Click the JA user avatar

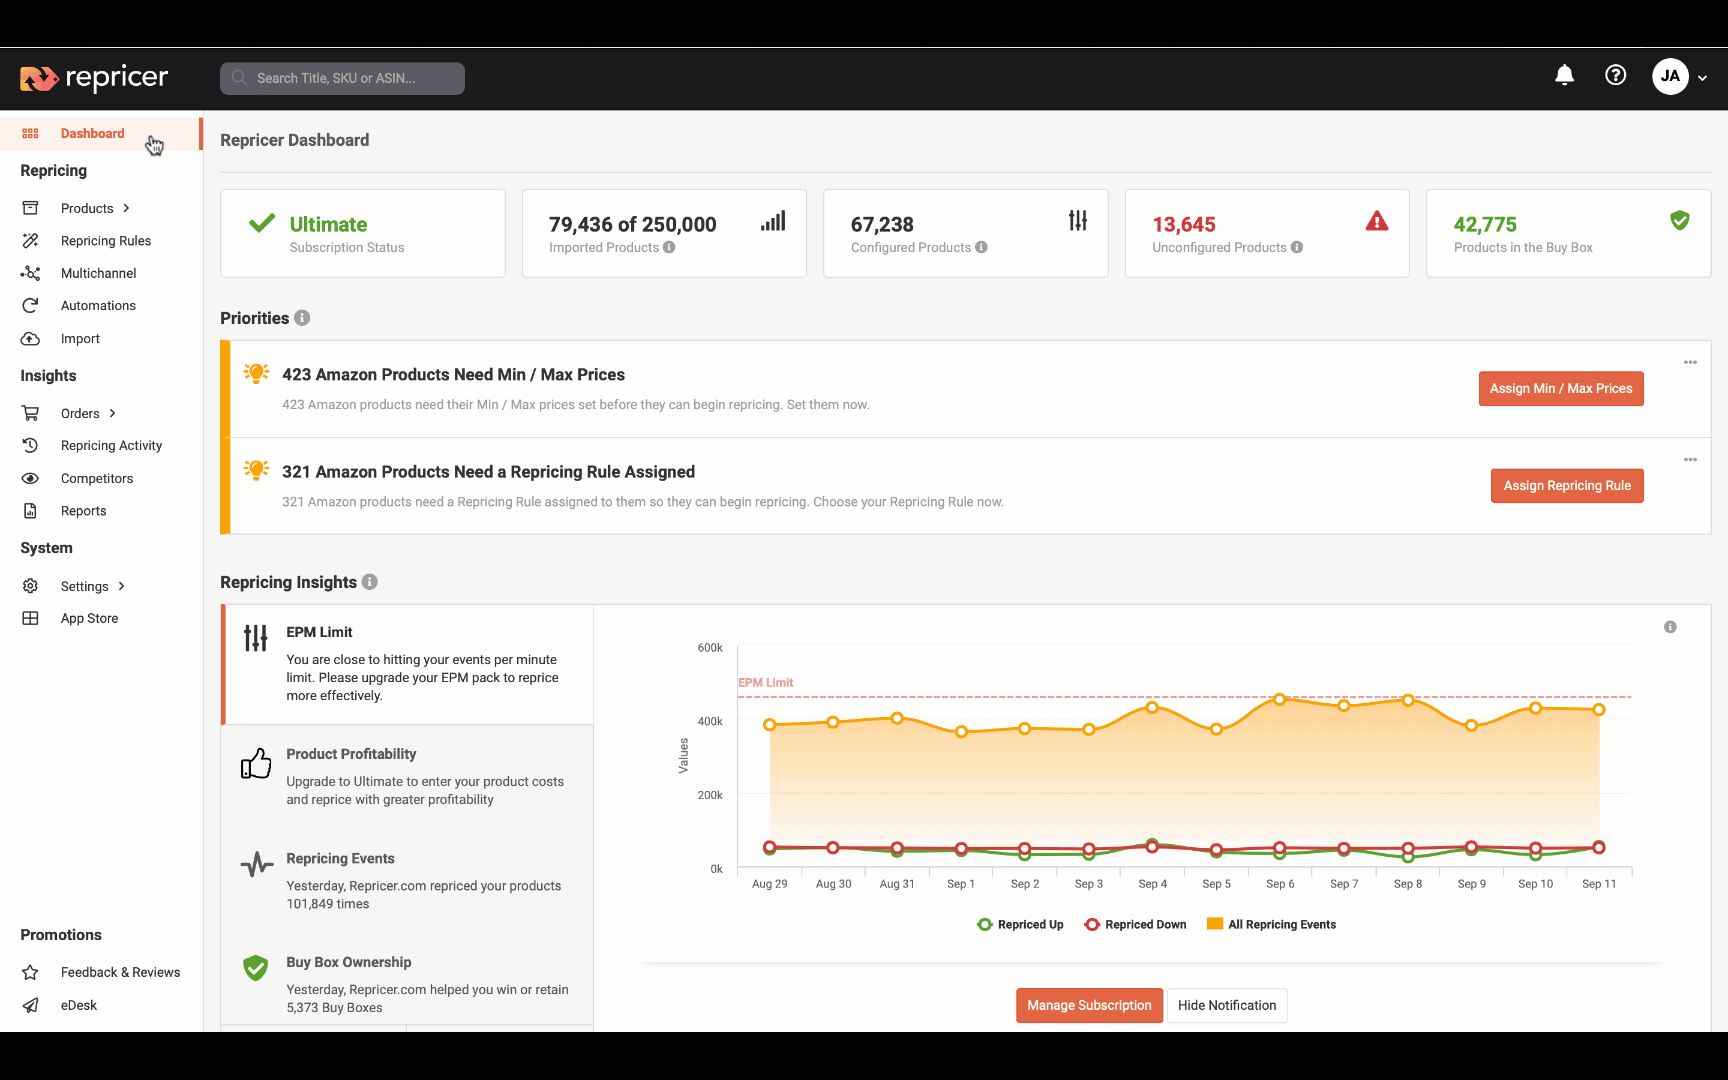click(1671, 76)
